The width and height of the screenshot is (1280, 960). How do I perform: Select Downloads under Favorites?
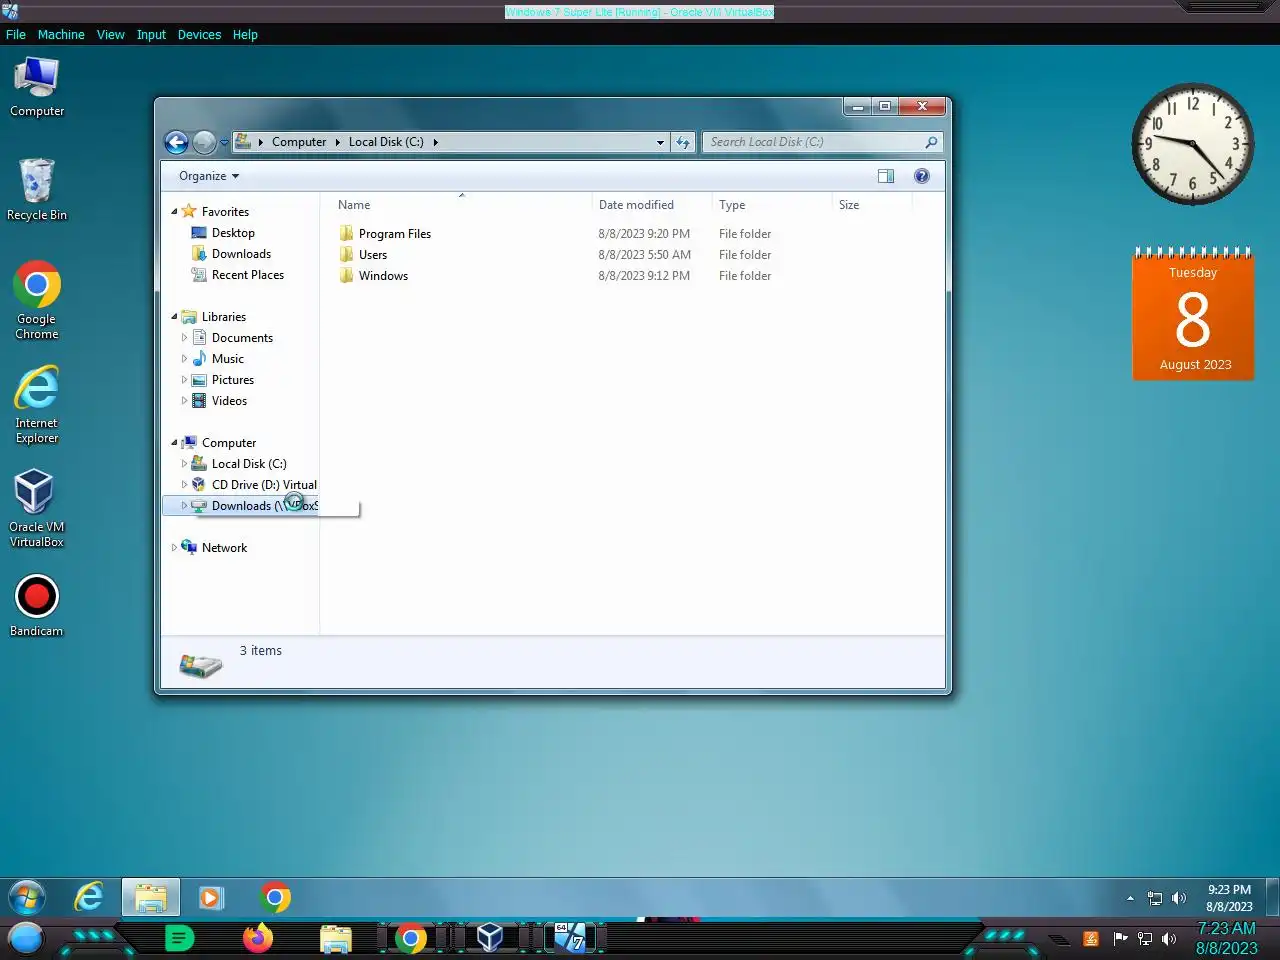point(241,254)
